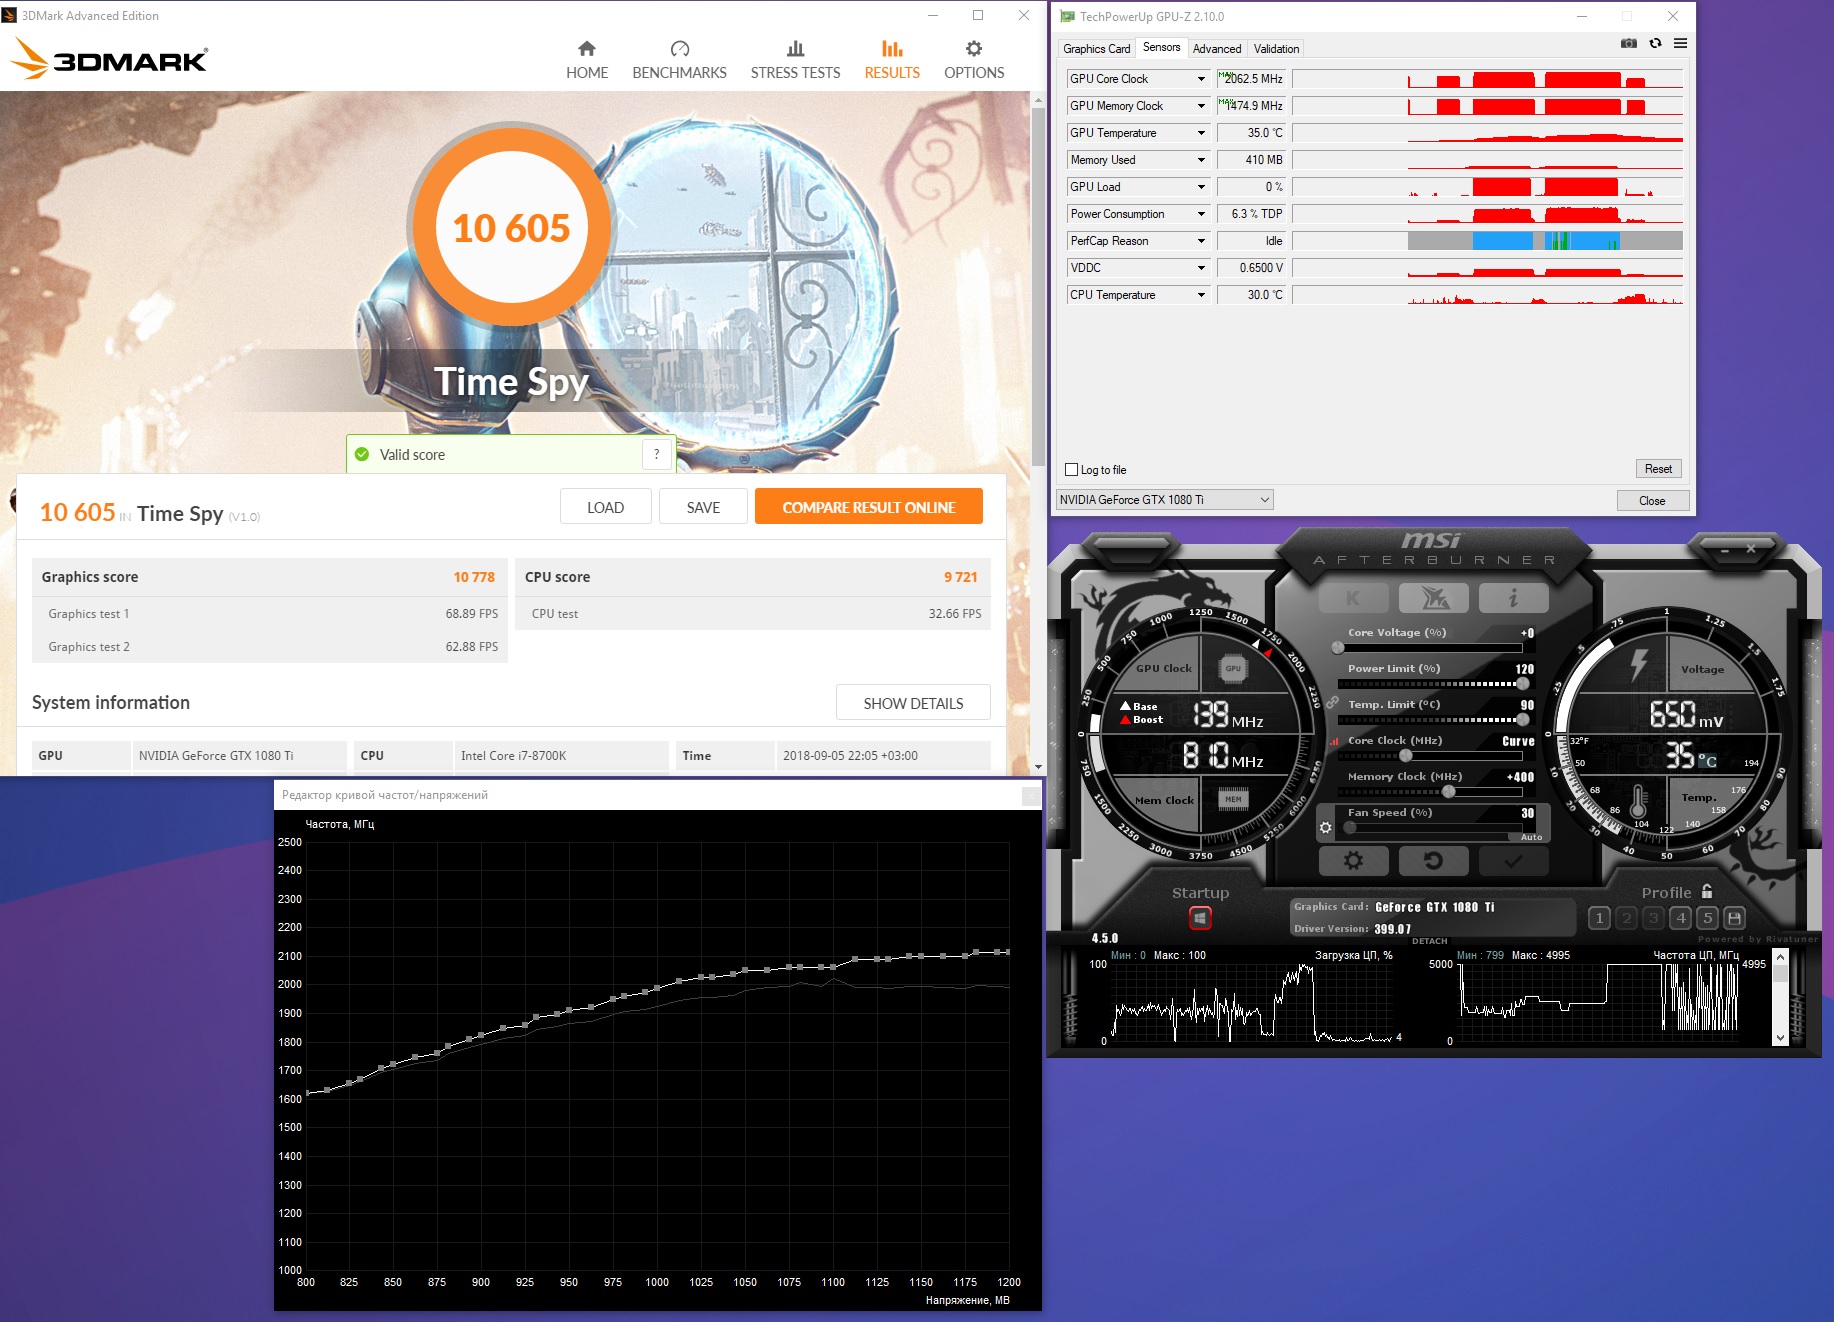The image size is (1834, 1322).
Task: Expand the GPU Core Clock sensor dropdown
Action: click(1201, 79)
